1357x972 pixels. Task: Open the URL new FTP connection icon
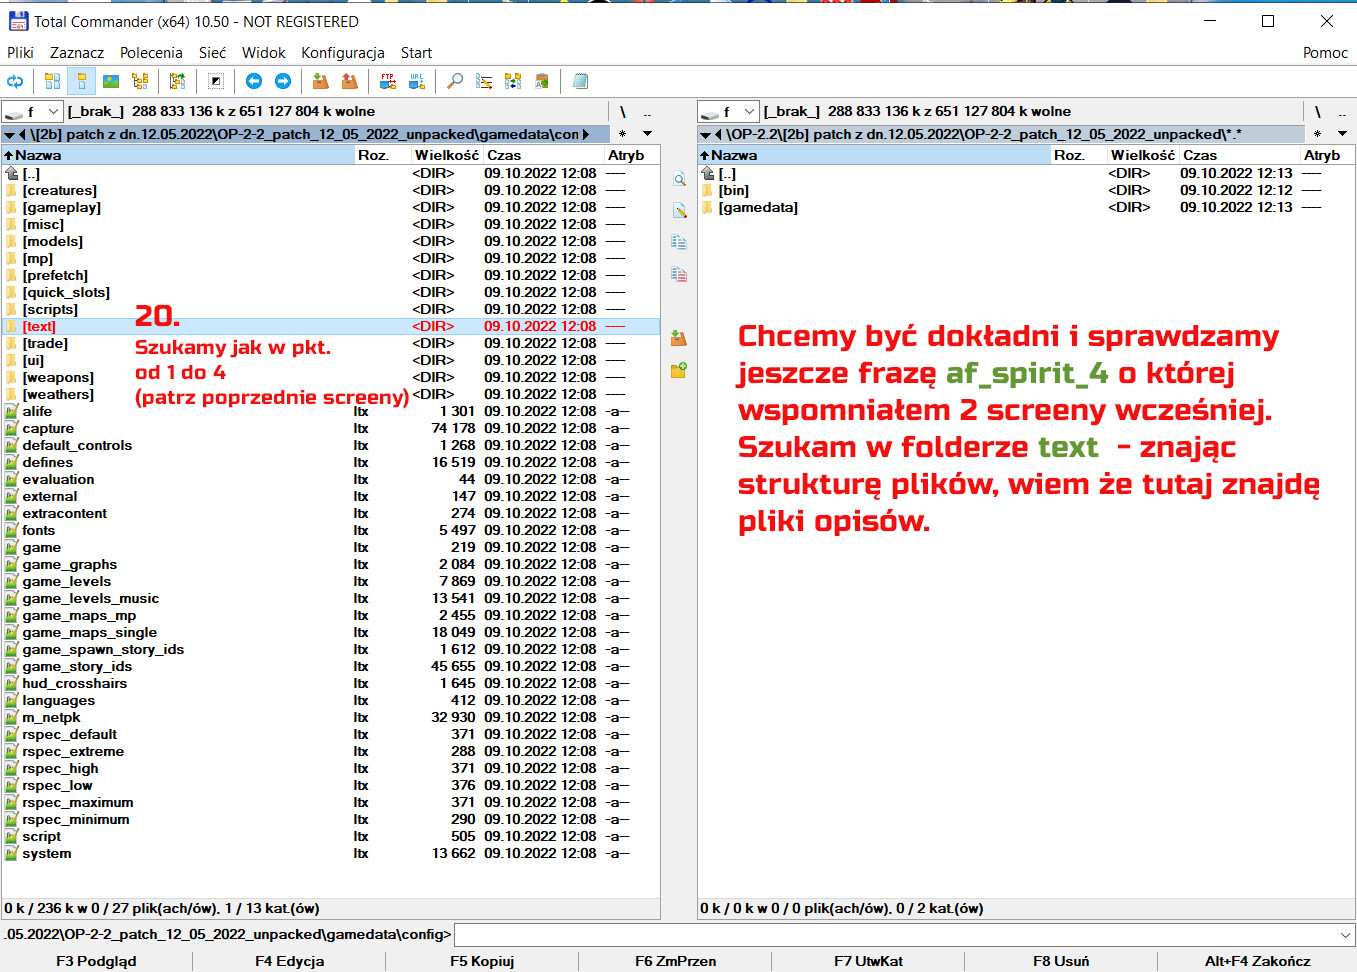tap(416, 81)
